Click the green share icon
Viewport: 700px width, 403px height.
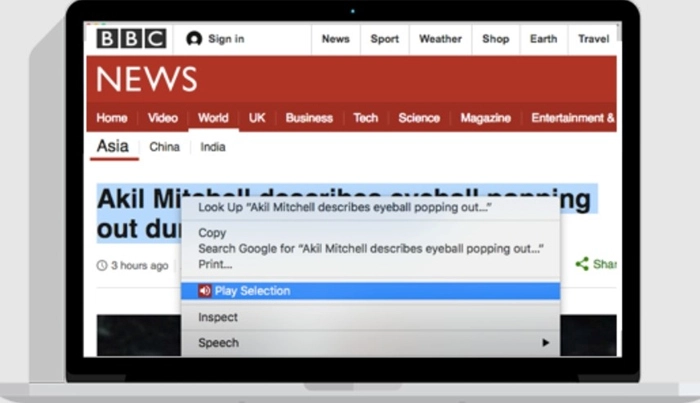582,264
